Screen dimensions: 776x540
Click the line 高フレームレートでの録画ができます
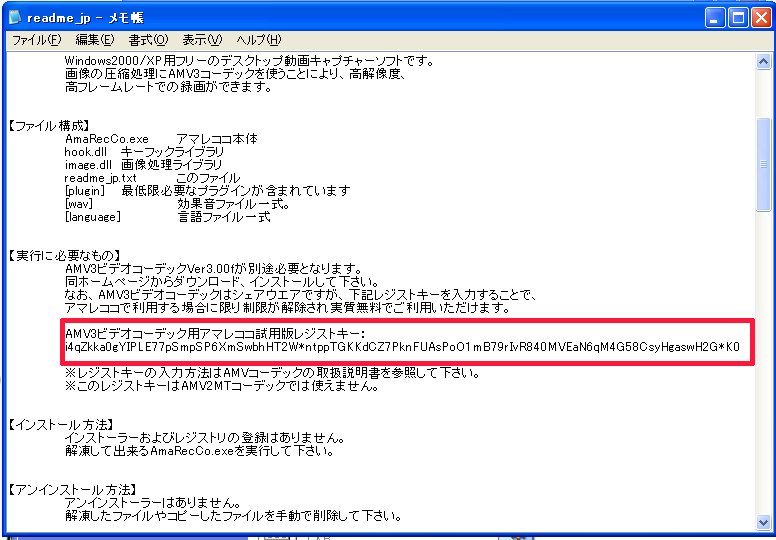click(x=168, y=88)
